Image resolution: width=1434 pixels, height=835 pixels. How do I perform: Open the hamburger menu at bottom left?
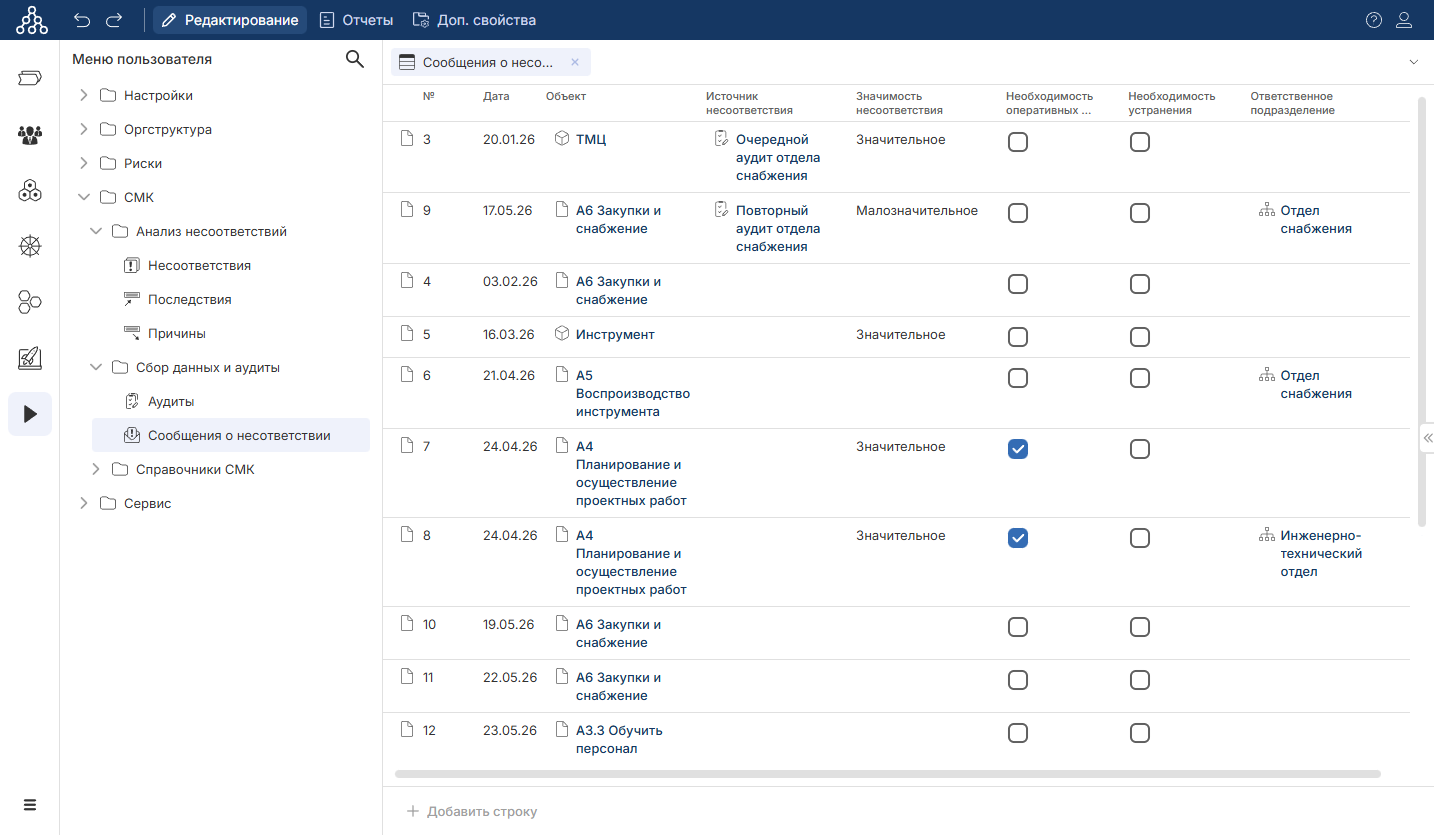30,805
